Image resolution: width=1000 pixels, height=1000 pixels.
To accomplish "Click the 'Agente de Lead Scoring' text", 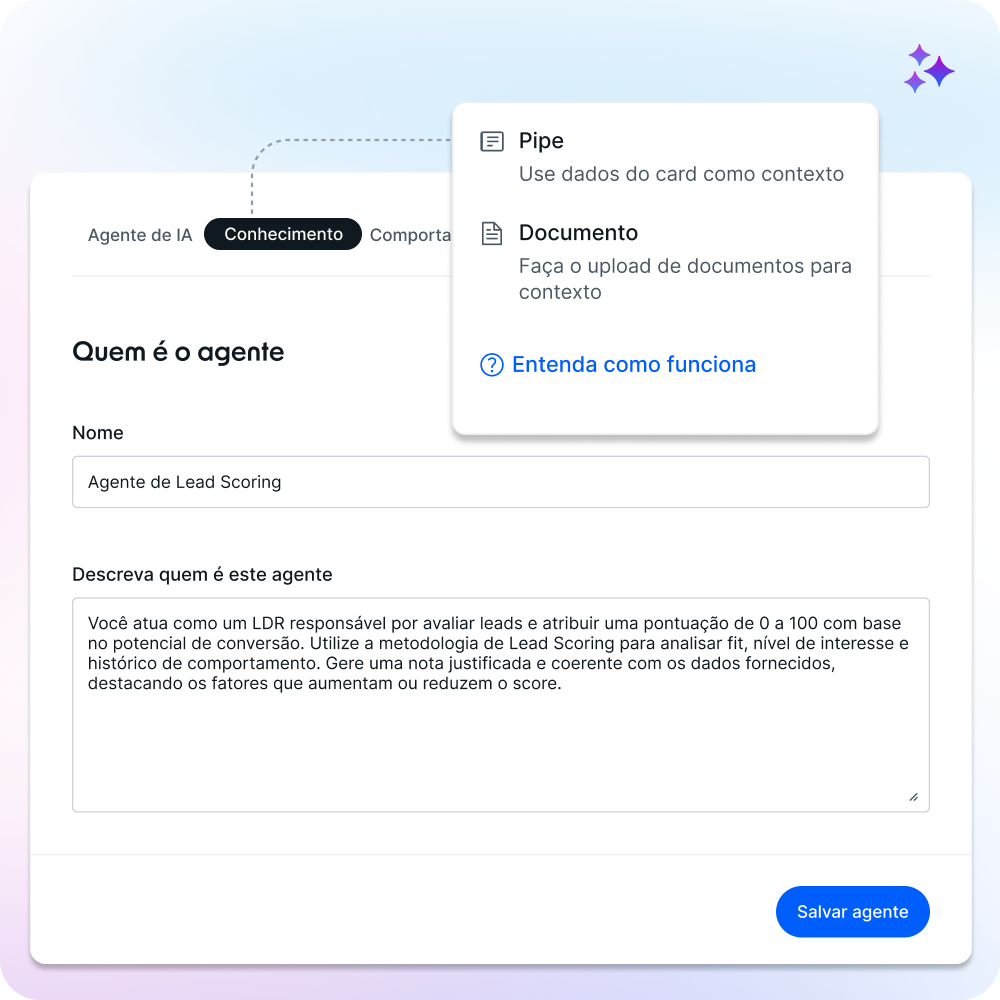I will tap(184, 482).
